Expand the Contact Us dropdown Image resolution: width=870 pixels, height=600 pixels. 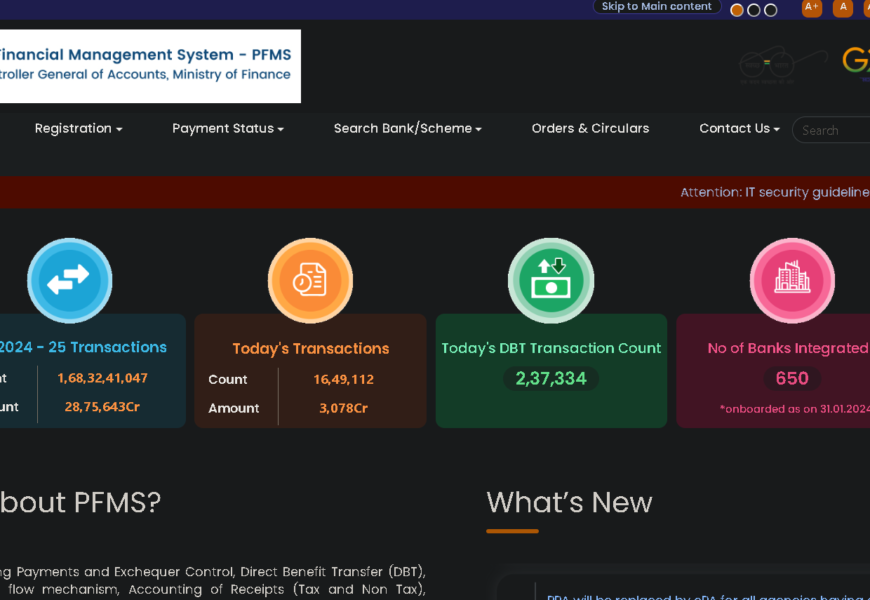pos(739,128)
